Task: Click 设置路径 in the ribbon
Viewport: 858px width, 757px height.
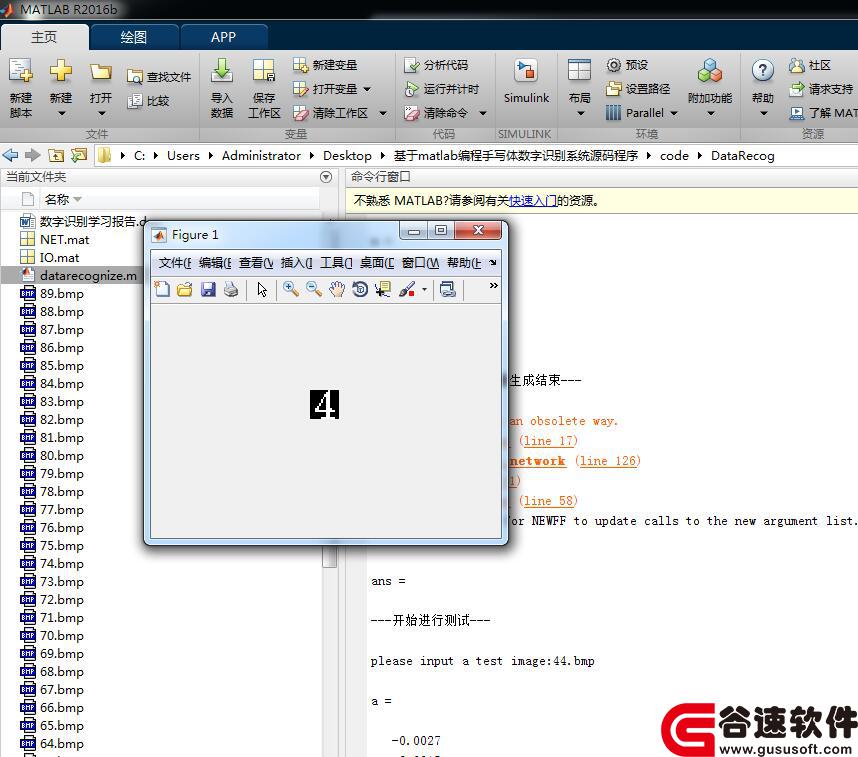Action: pyautogui.click(x=638, y=89)
